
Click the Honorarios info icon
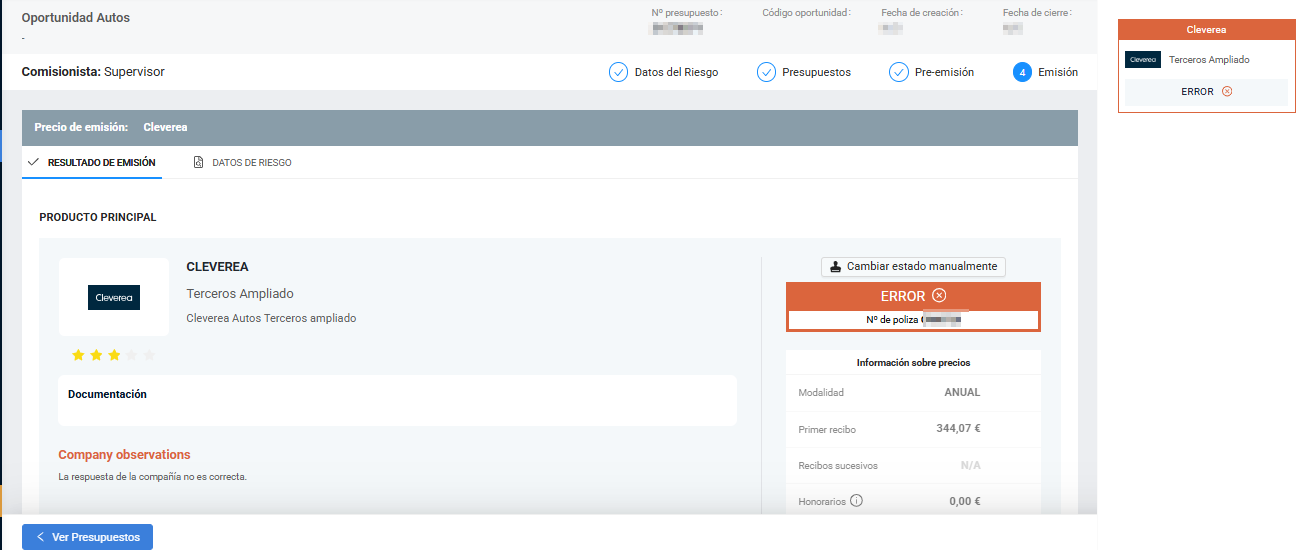point(856,501)
